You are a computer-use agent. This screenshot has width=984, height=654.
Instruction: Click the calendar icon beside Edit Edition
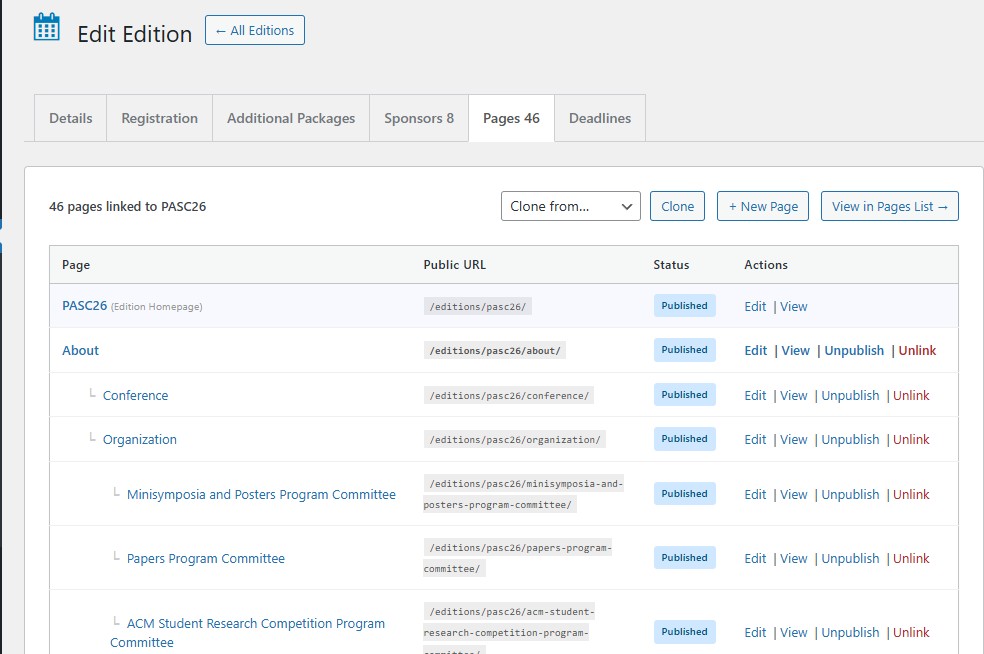point(47,27)
